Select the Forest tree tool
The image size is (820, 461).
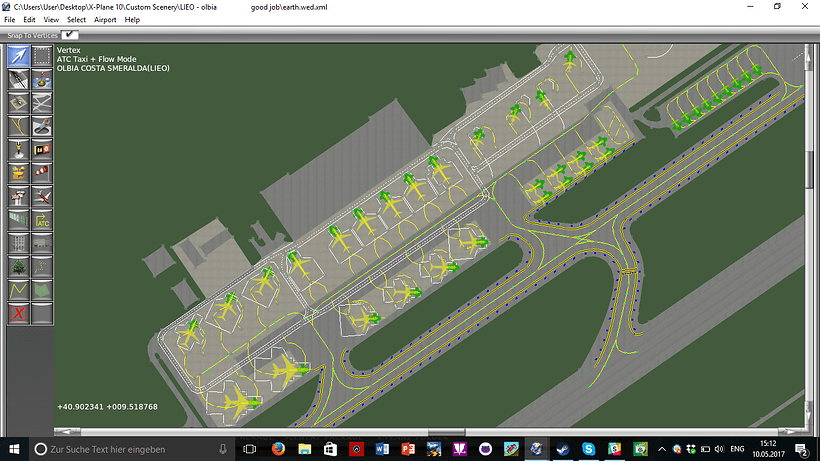pos(18,267)
